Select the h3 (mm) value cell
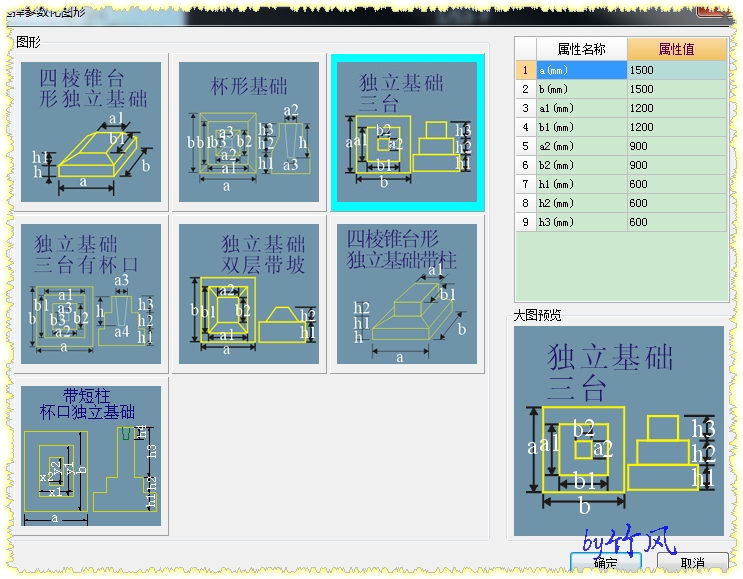The width and height of the screenshot is (743, 579). coord(677,222)
